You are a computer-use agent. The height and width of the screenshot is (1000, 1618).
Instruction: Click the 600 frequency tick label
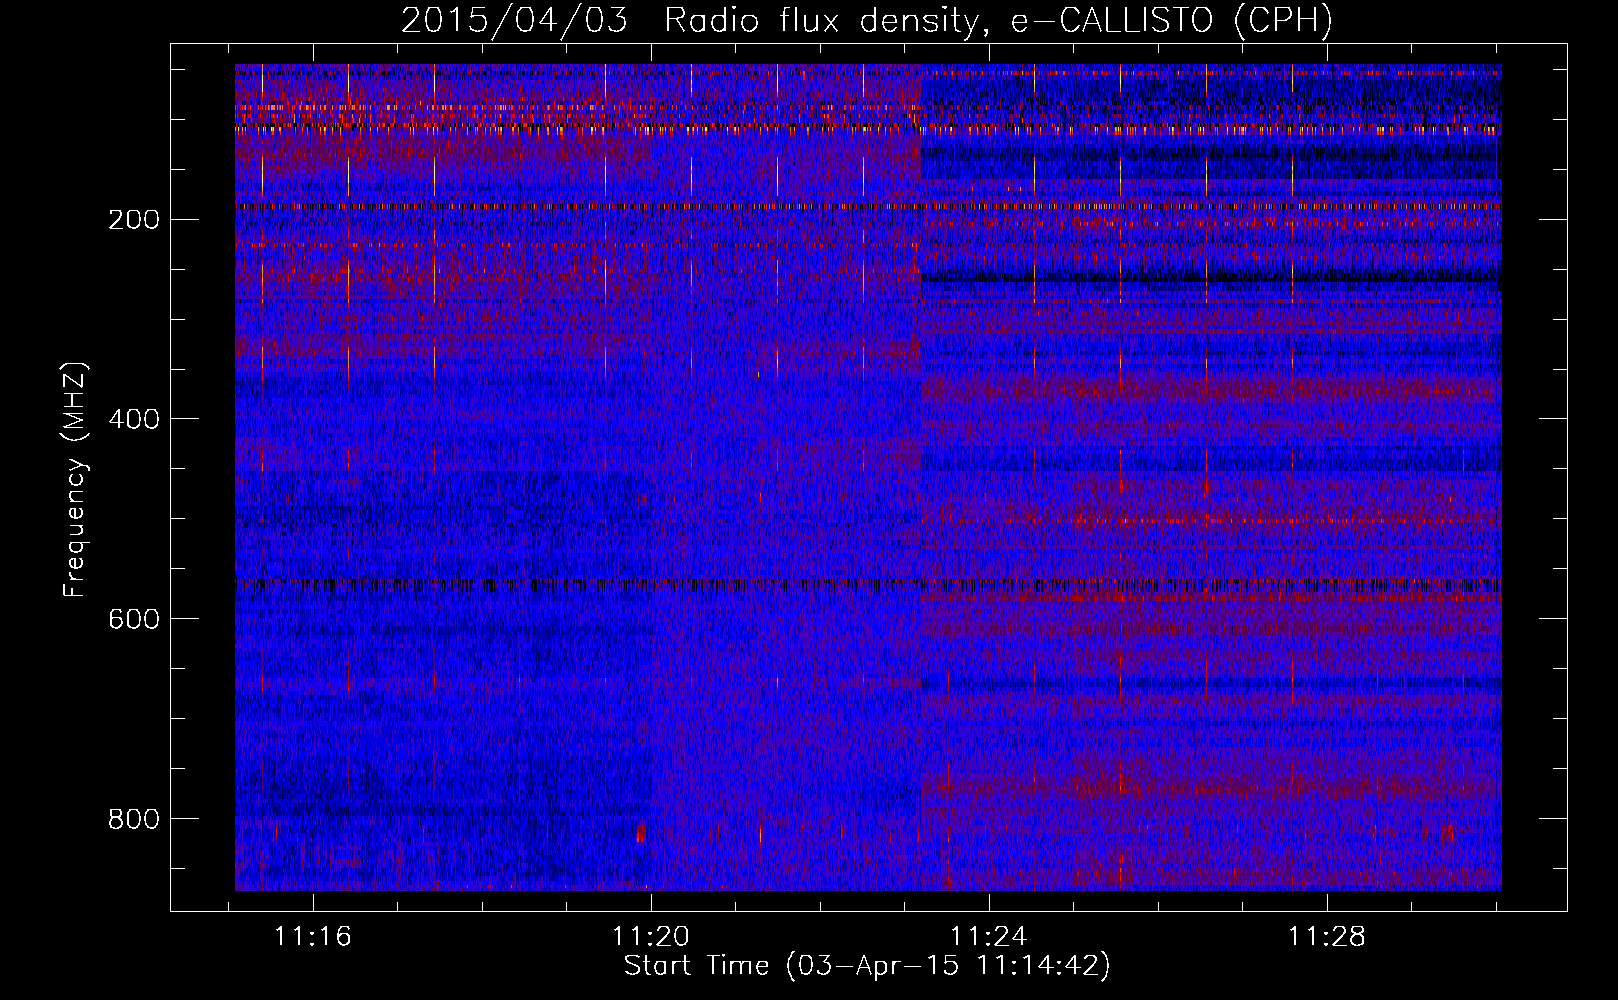pyautogui.click(x=134, y=620)
